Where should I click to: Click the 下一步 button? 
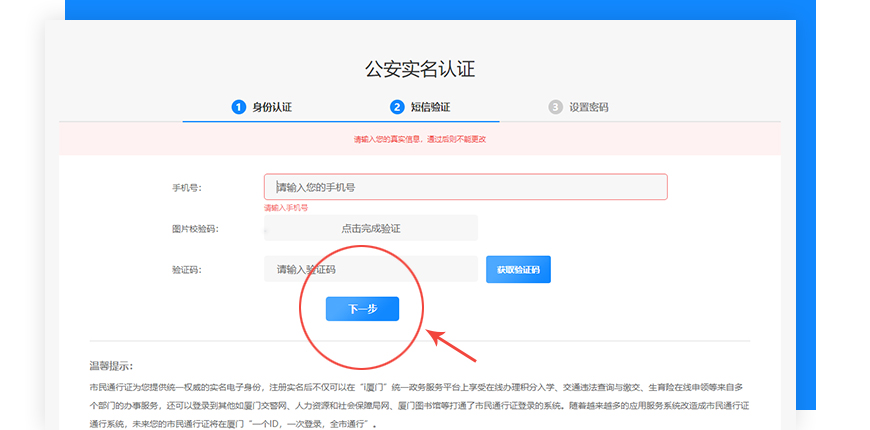tap(362, 309)
